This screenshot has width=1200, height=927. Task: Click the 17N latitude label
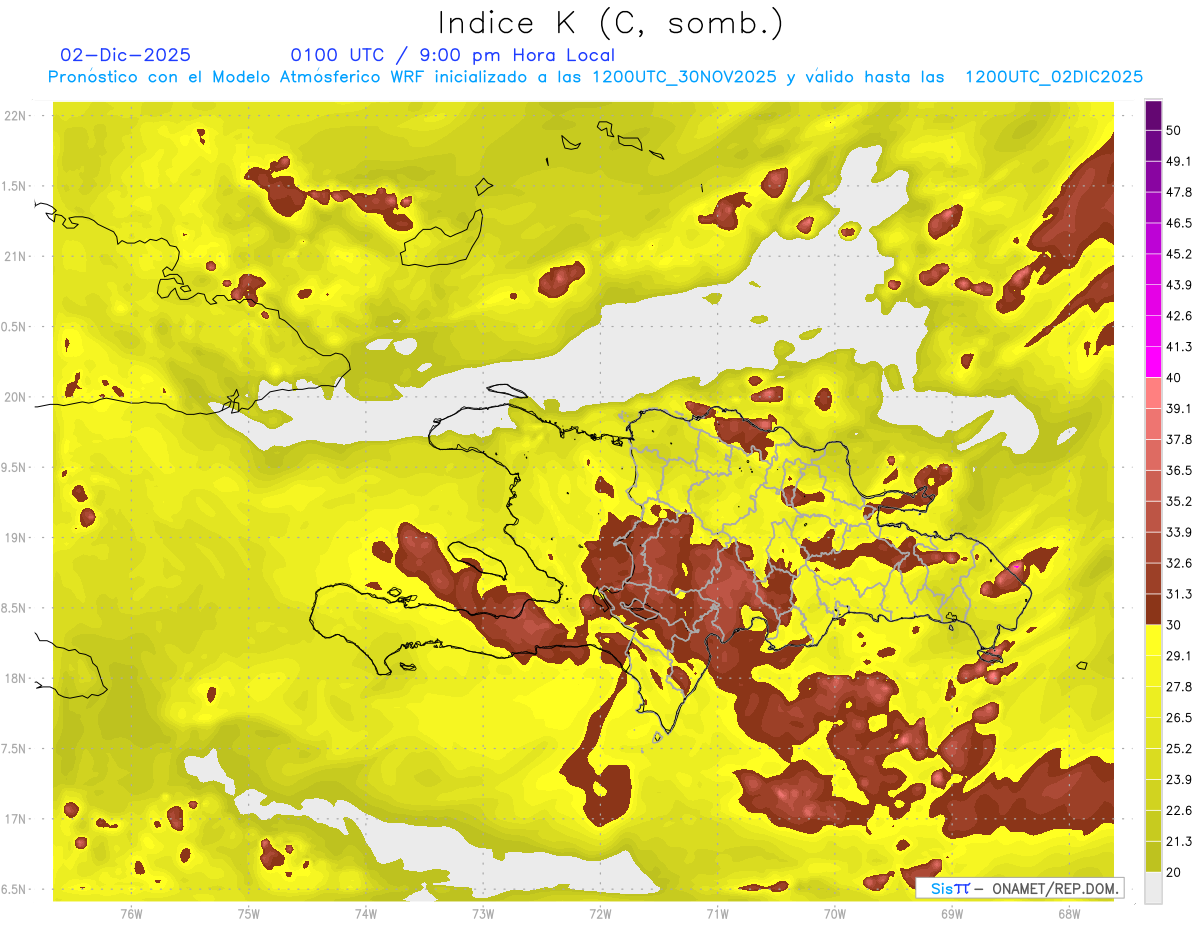point(16,819)
